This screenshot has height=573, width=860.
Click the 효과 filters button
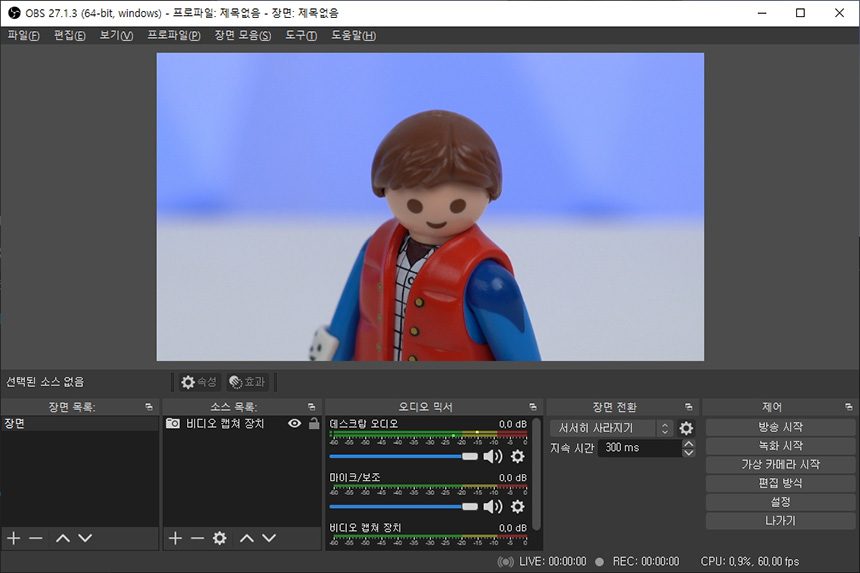pyautogui.click(x=247, y=382)
